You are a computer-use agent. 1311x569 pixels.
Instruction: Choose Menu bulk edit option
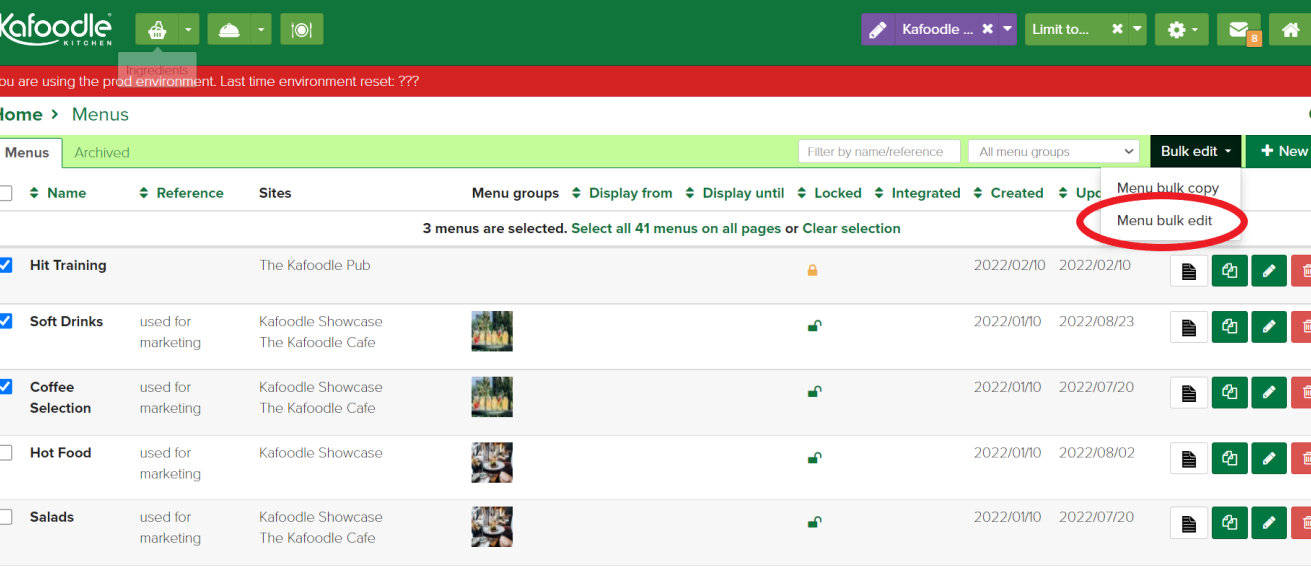1164,220
